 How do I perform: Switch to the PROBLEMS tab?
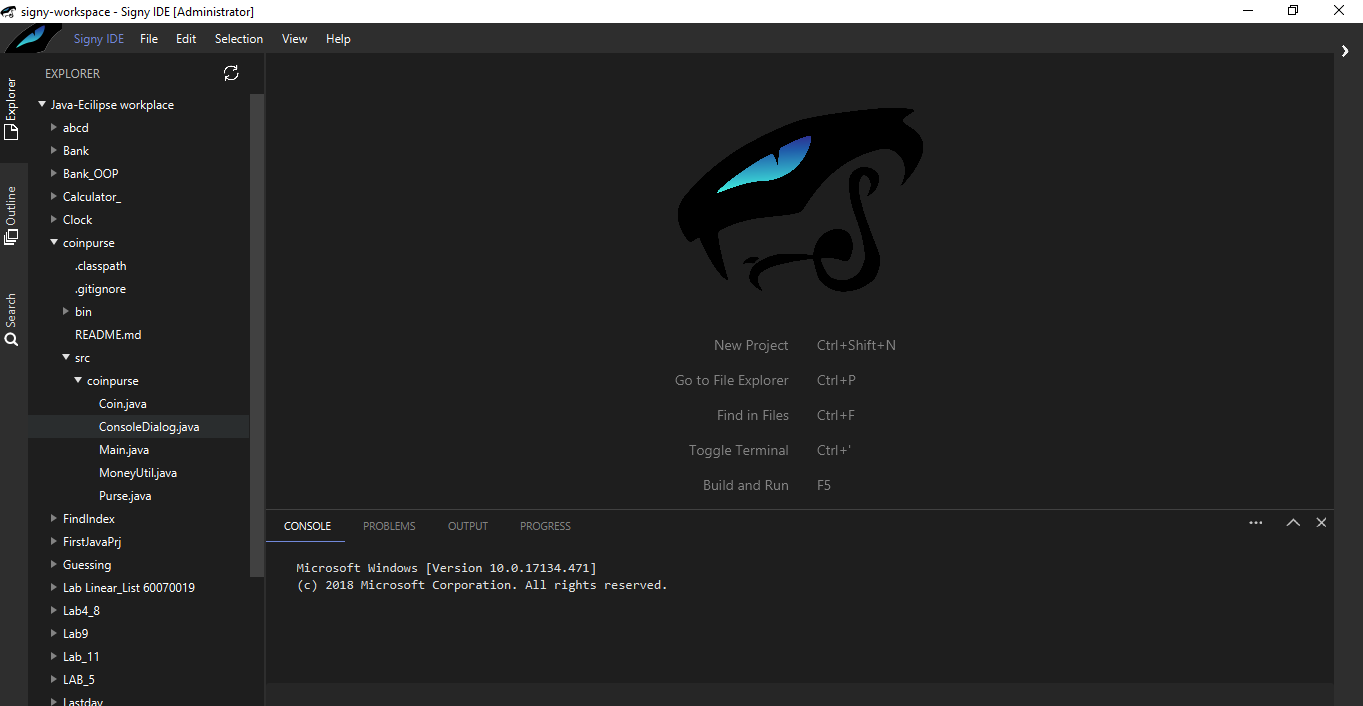[389, 526]
